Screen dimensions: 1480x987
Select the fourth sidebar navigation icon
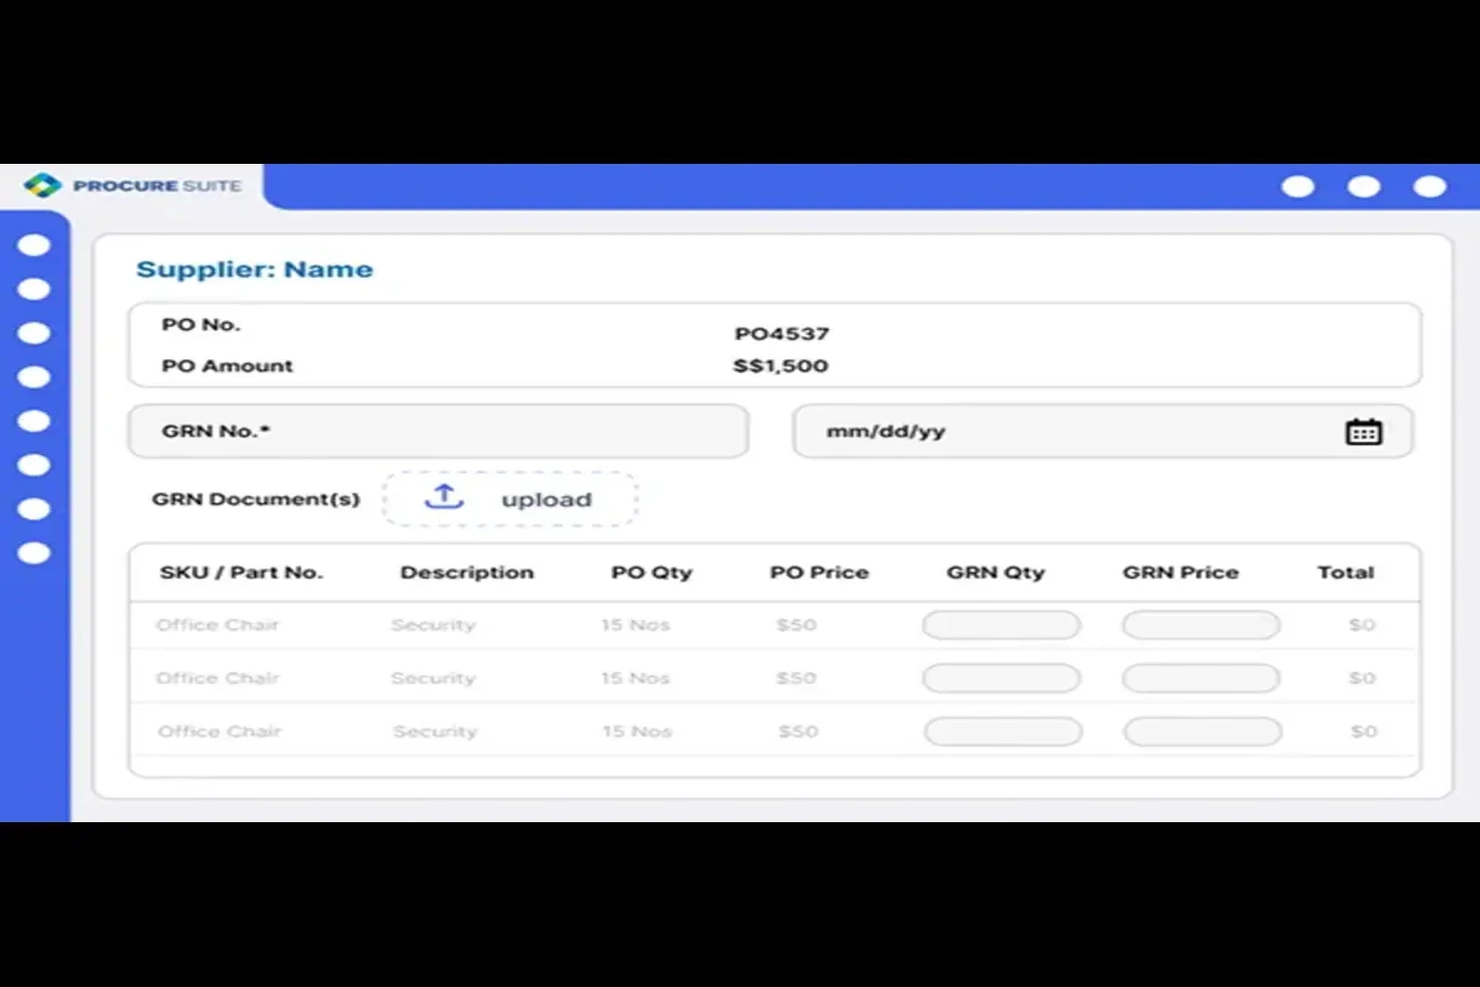click(35, 376)
